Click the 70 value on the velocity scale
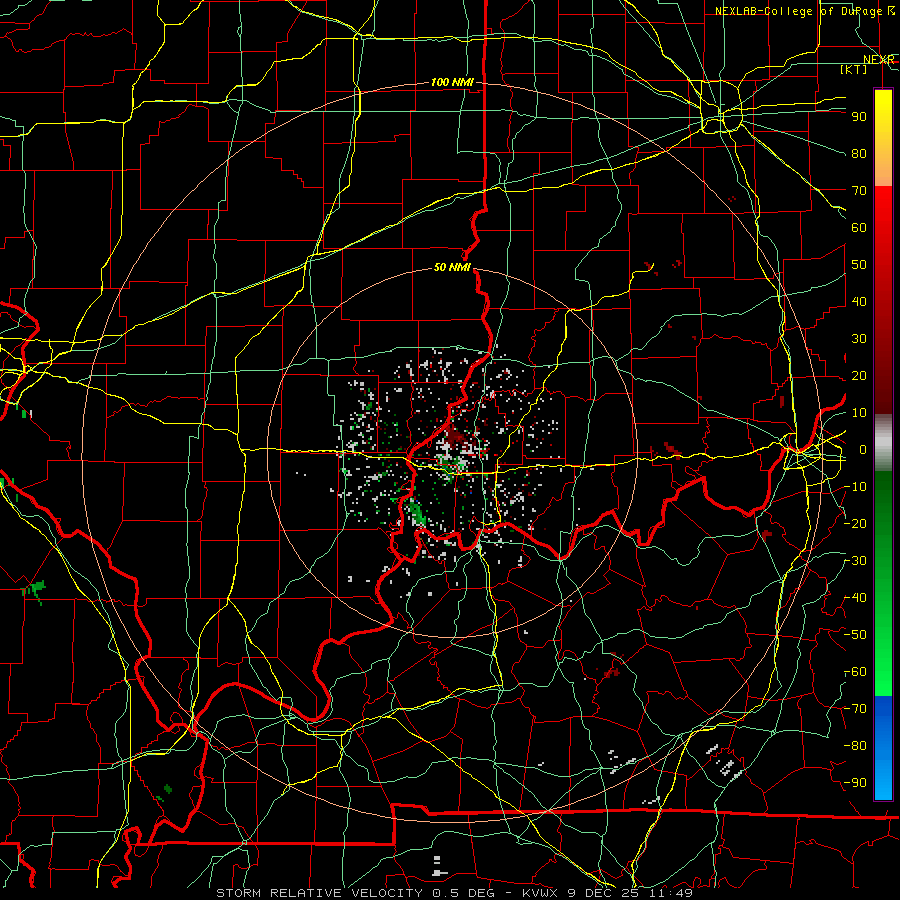Screen dimensions: 900x900 pos(859,191)
